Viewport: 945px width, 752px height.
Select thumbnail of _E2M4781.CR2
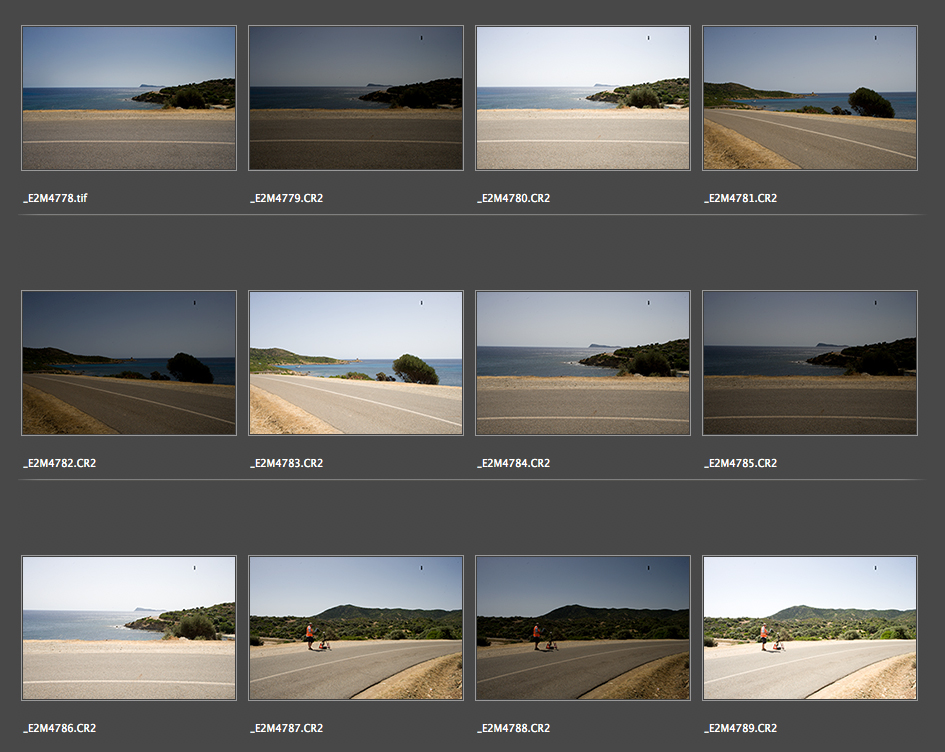[x=810, y=98]
